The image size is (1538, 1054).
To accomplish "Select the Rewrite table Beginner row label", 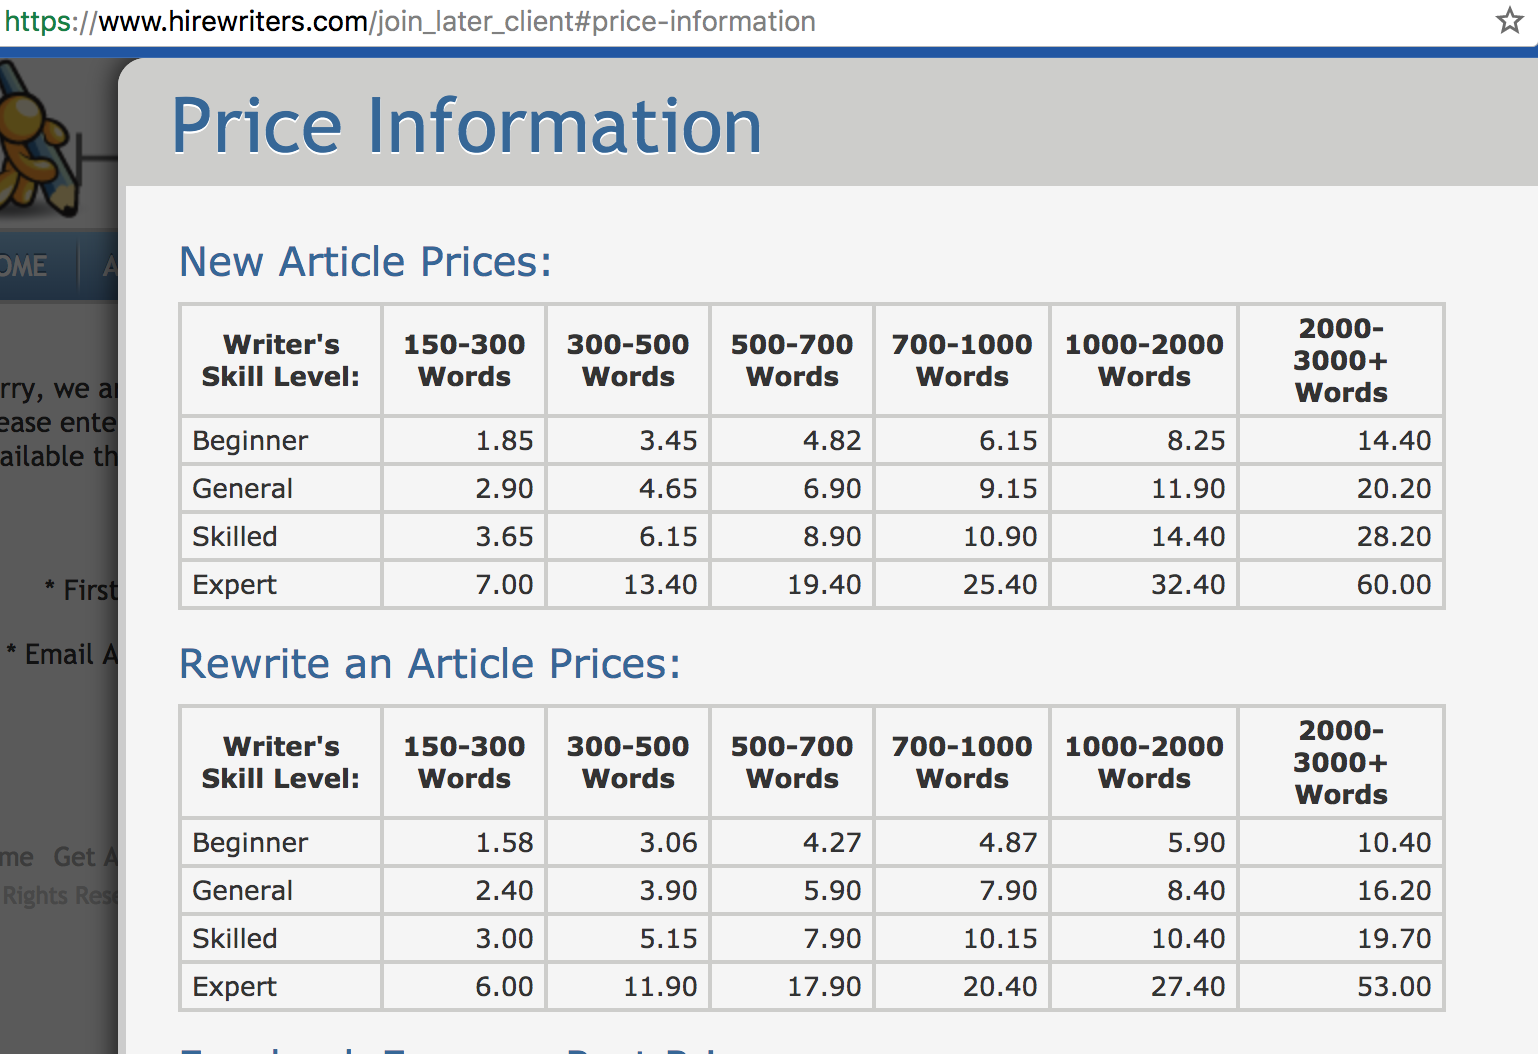I will click(x=281, y=842).
